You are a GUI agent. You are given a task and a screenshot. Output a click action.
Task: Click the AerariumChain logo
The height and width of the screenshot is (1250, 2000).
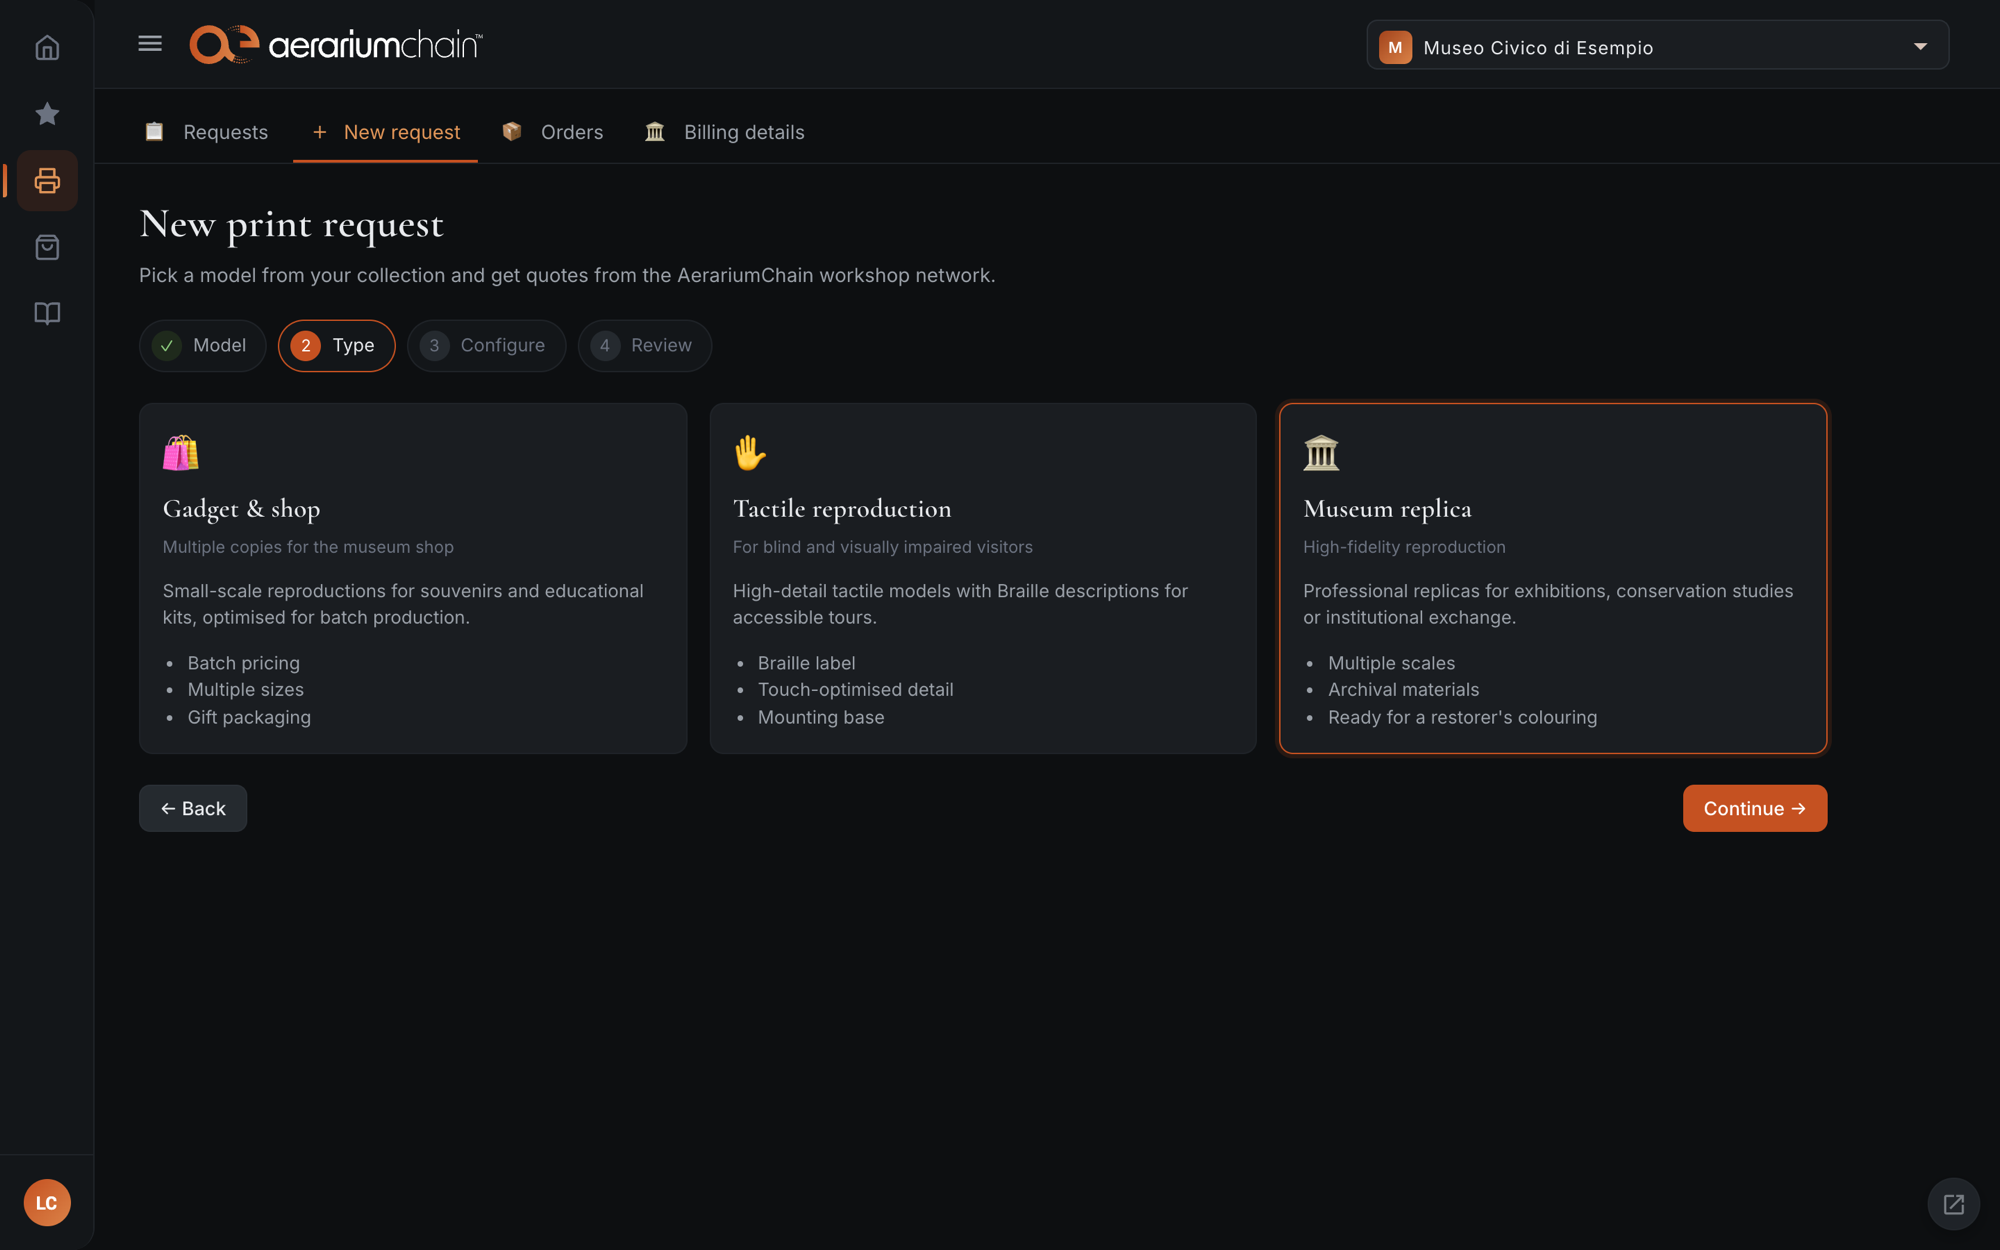(336, 45)
